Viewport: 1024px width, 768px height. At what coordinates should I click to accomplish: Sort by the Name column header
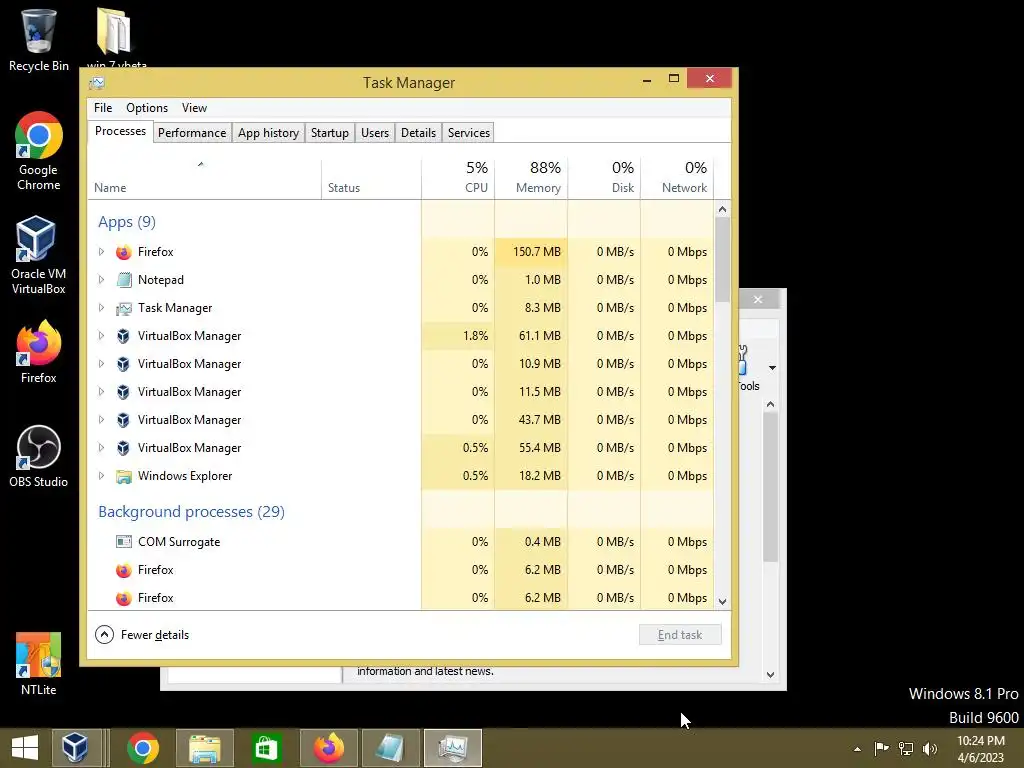[x=204, y=177]
